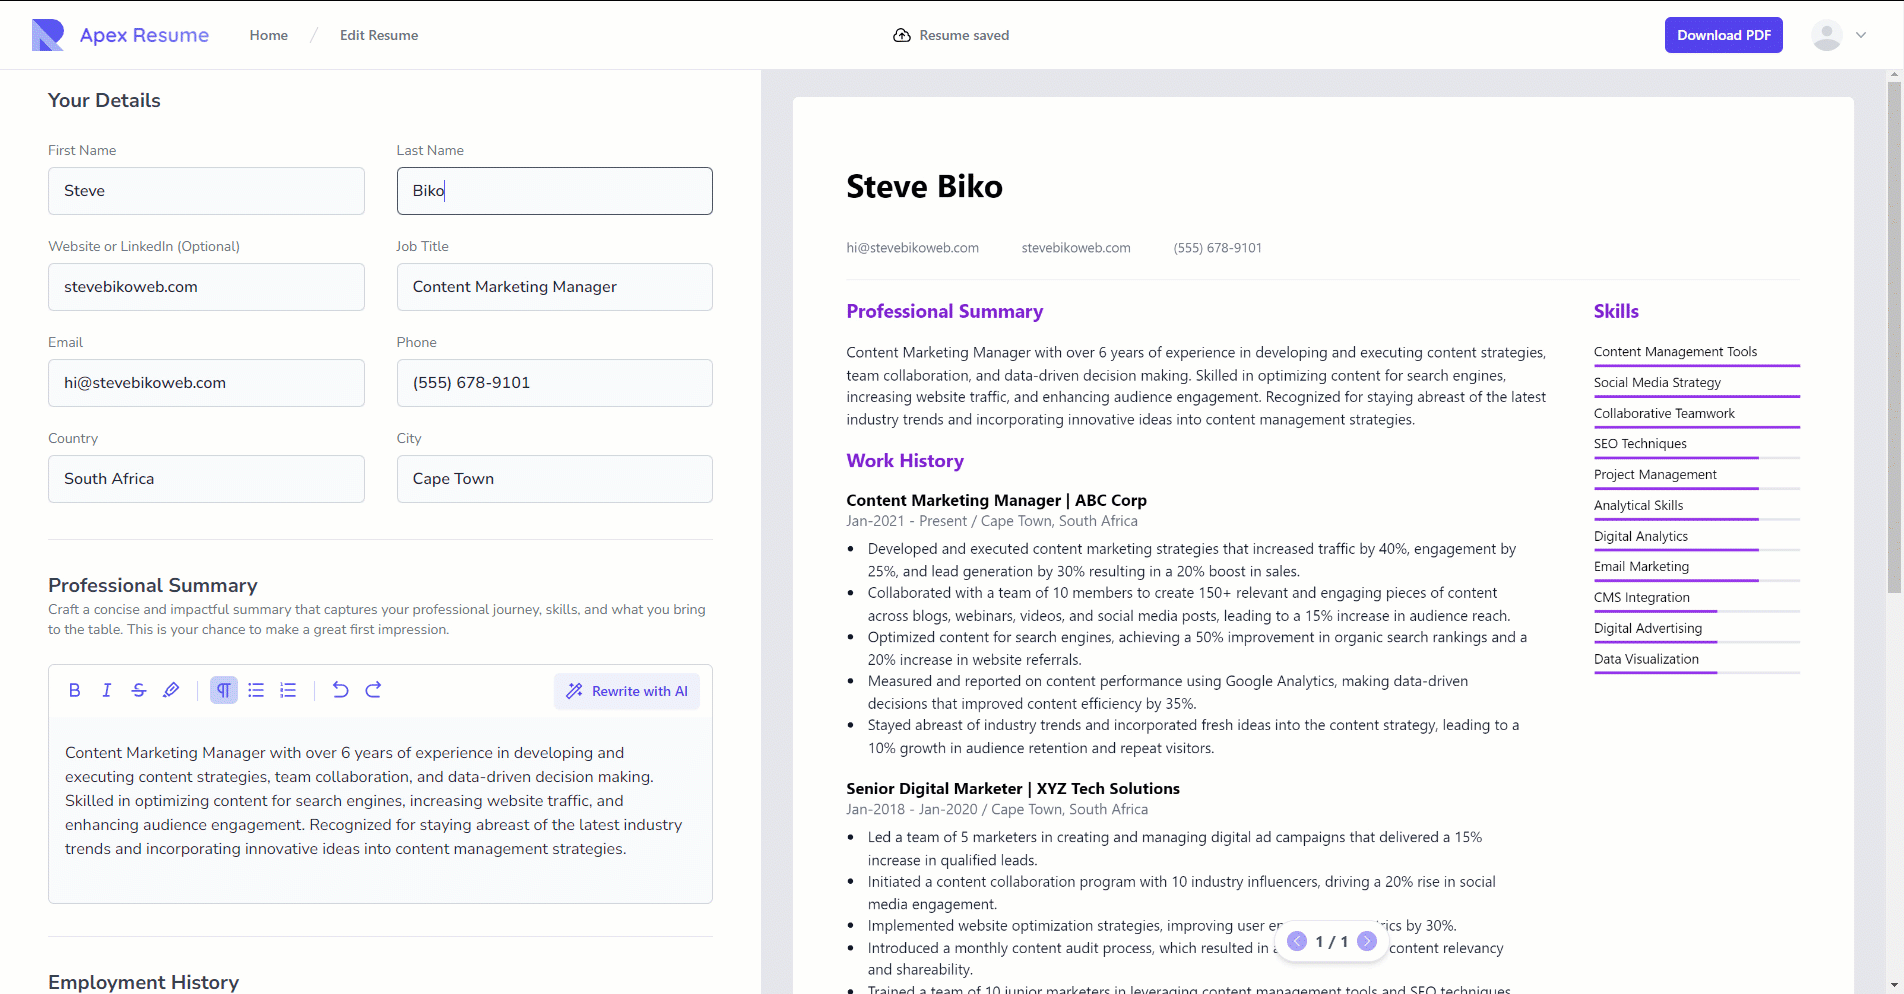
Task: Apply strikethrough formatting in editor toolbar
Action: [139, 690]
